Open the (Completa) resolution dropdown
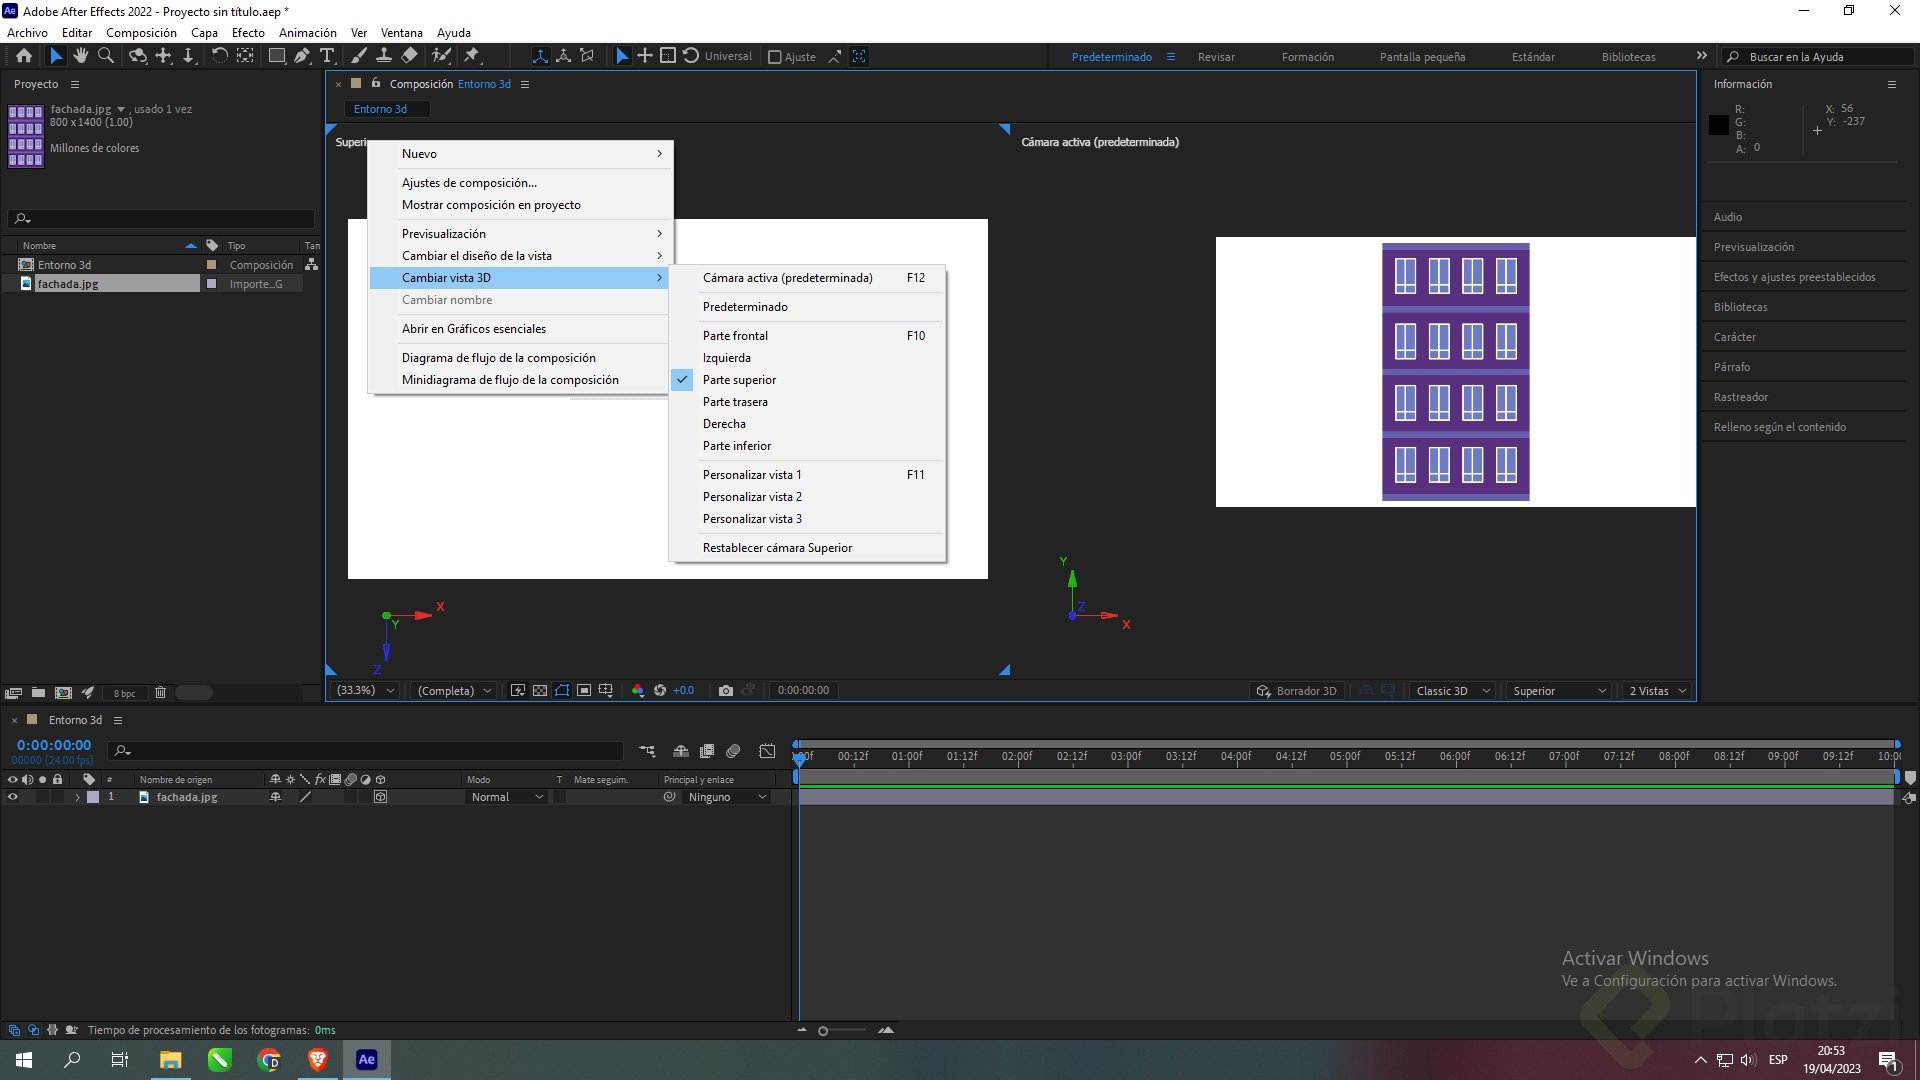 pos(455,691)
